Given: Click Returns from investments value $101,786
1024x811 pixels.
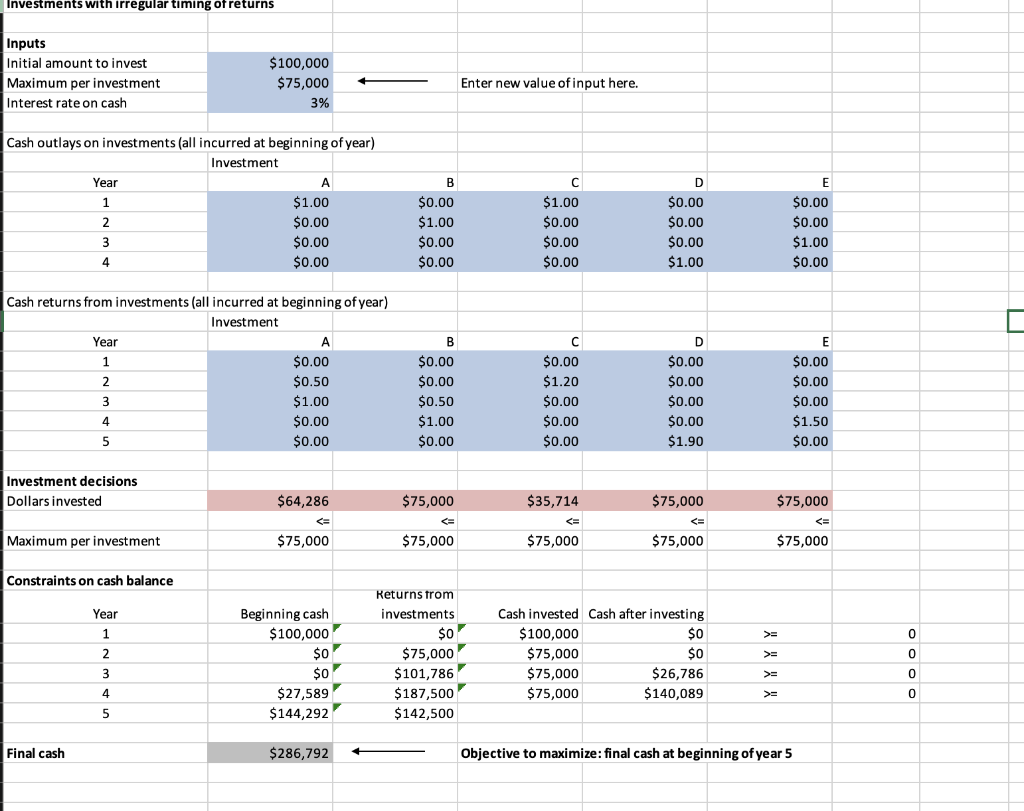Looking at the screenshot, I should coord(395,673).
